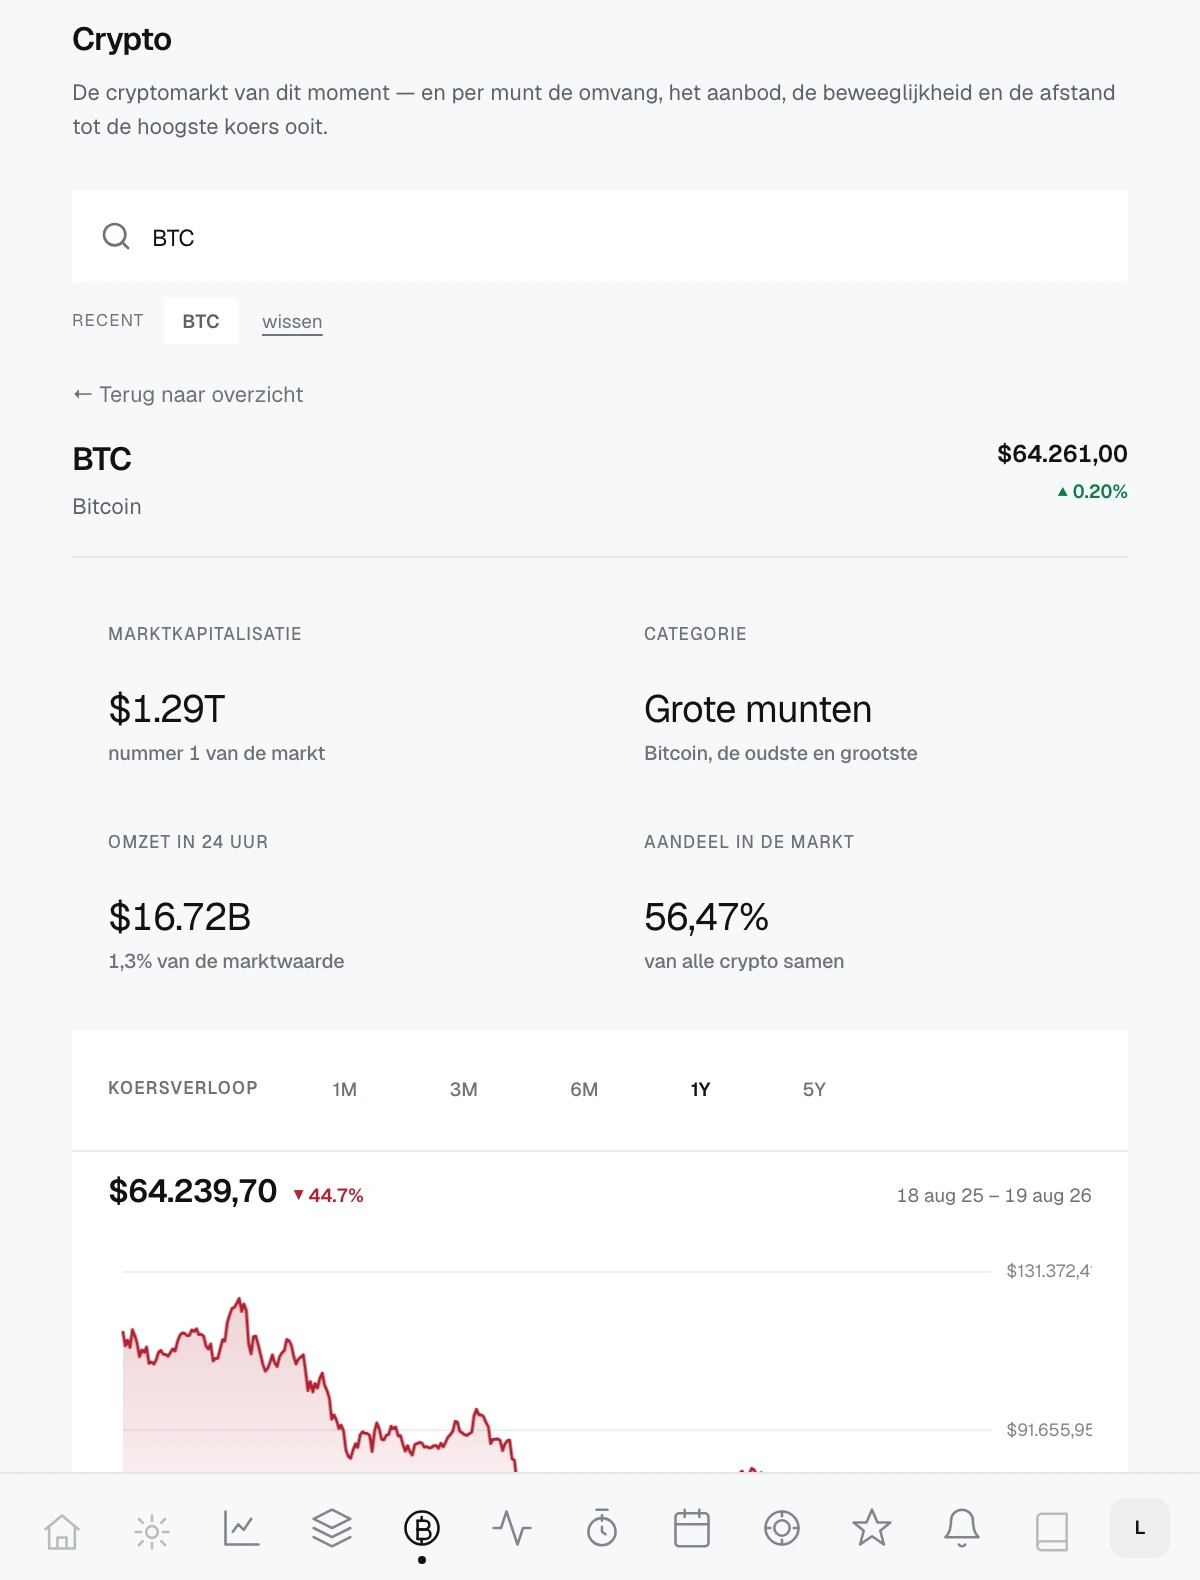Click '1,3% van de marktwaarde' text
The width and height of the screenshot is (1200, 1580).
coord(226,962)
